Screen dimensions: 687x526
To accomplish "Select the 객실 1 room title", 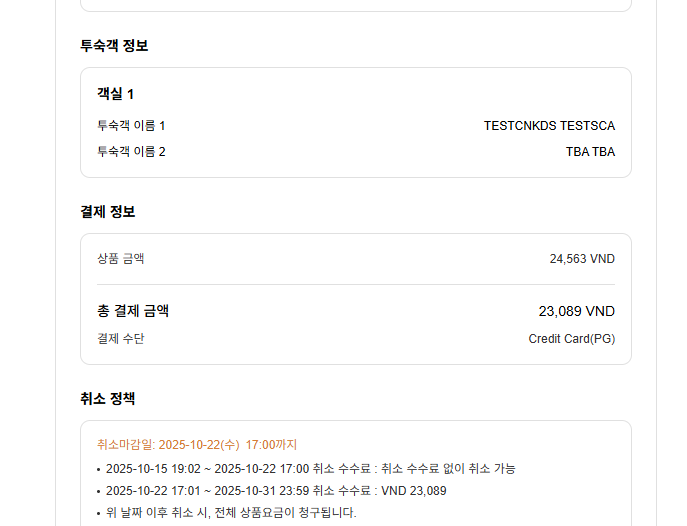I will 115,94.
